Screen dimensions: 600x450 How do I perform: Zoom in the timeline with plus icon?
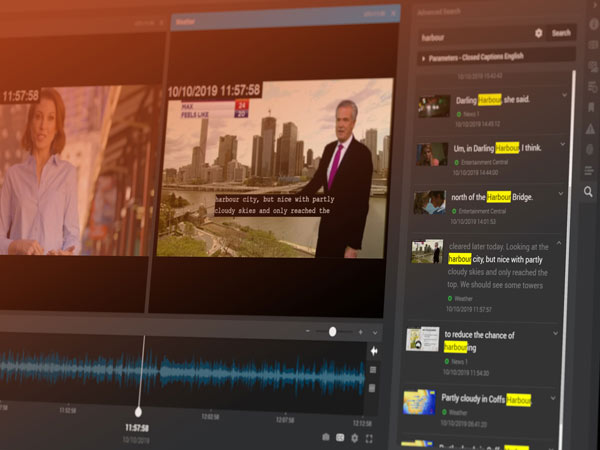360,332
